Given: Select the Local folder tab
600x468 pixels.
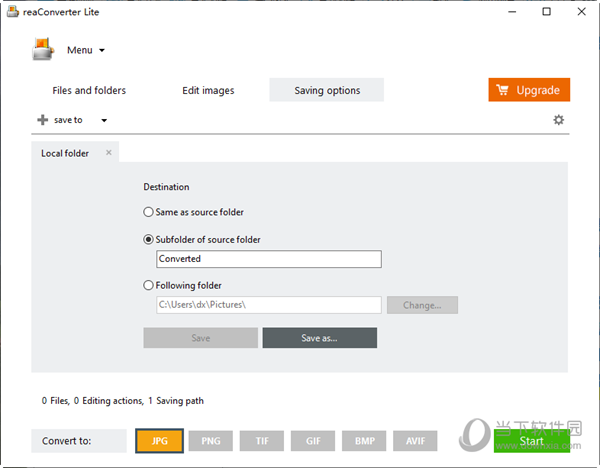Looking at the screenshot, I should tap(65, 153).
